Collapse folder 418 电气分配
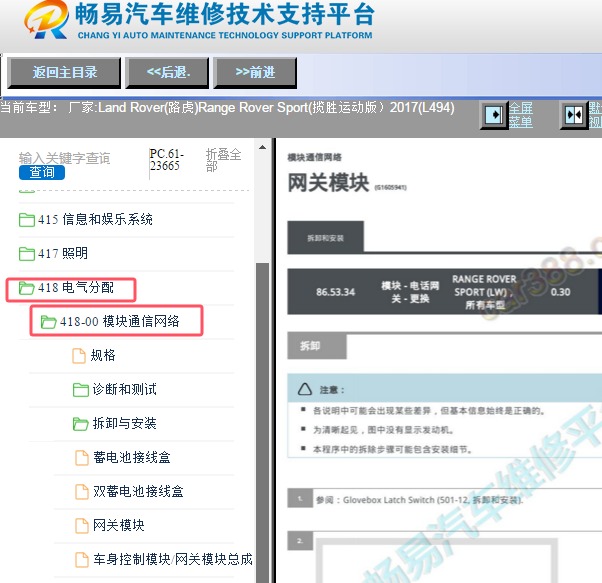The image size is (602, 583). tap(75, 287)
